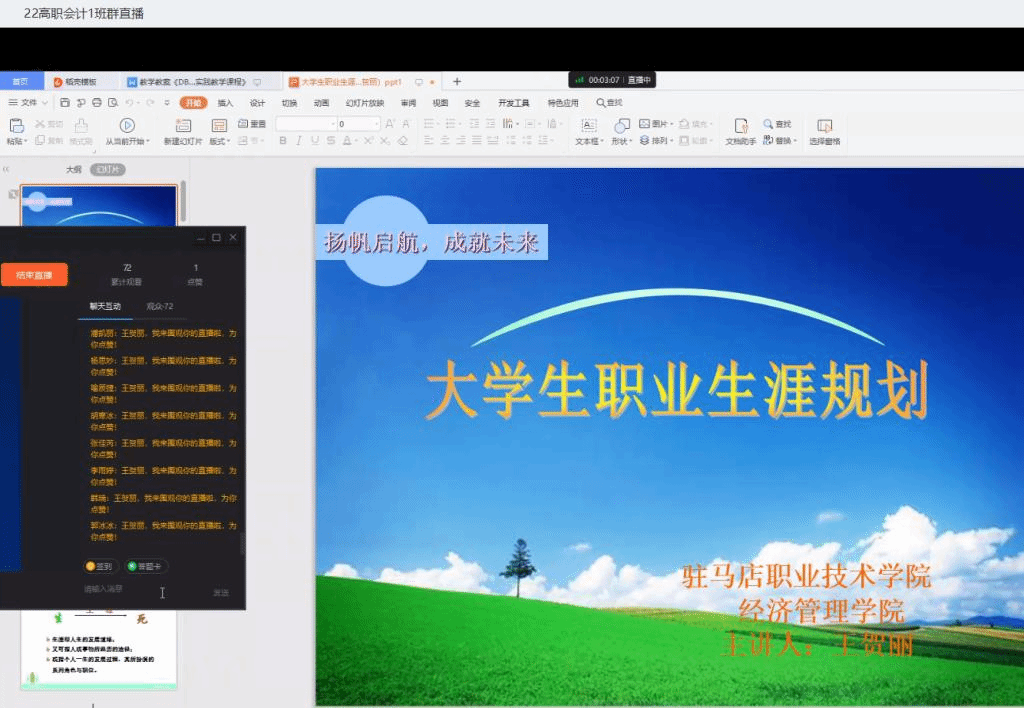Click the Picture insert button

tap(655, 123)
